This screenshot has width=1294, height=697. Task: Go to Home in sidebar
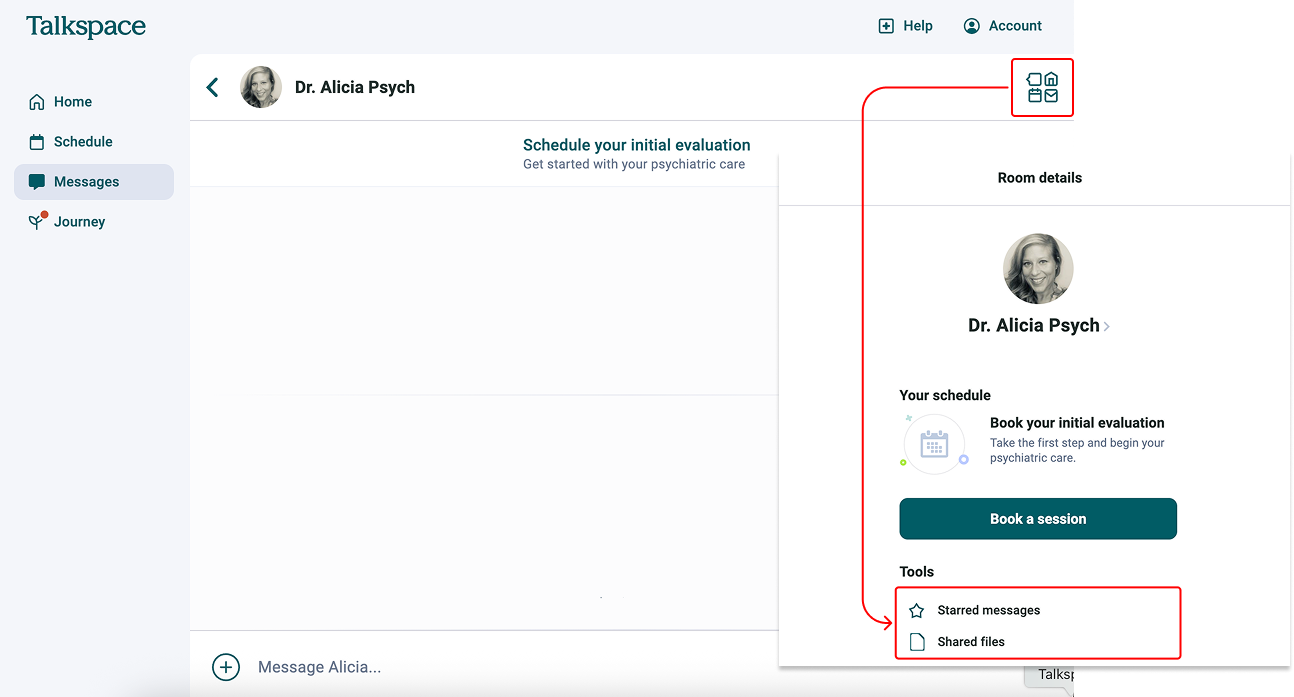point(94,102)
